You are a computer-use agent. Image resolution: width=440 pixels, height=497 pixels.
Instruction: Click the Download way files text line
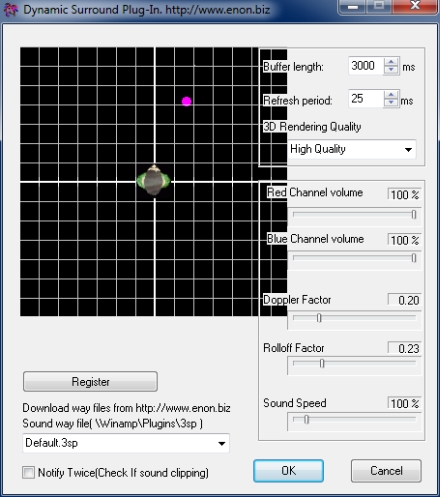126,408
